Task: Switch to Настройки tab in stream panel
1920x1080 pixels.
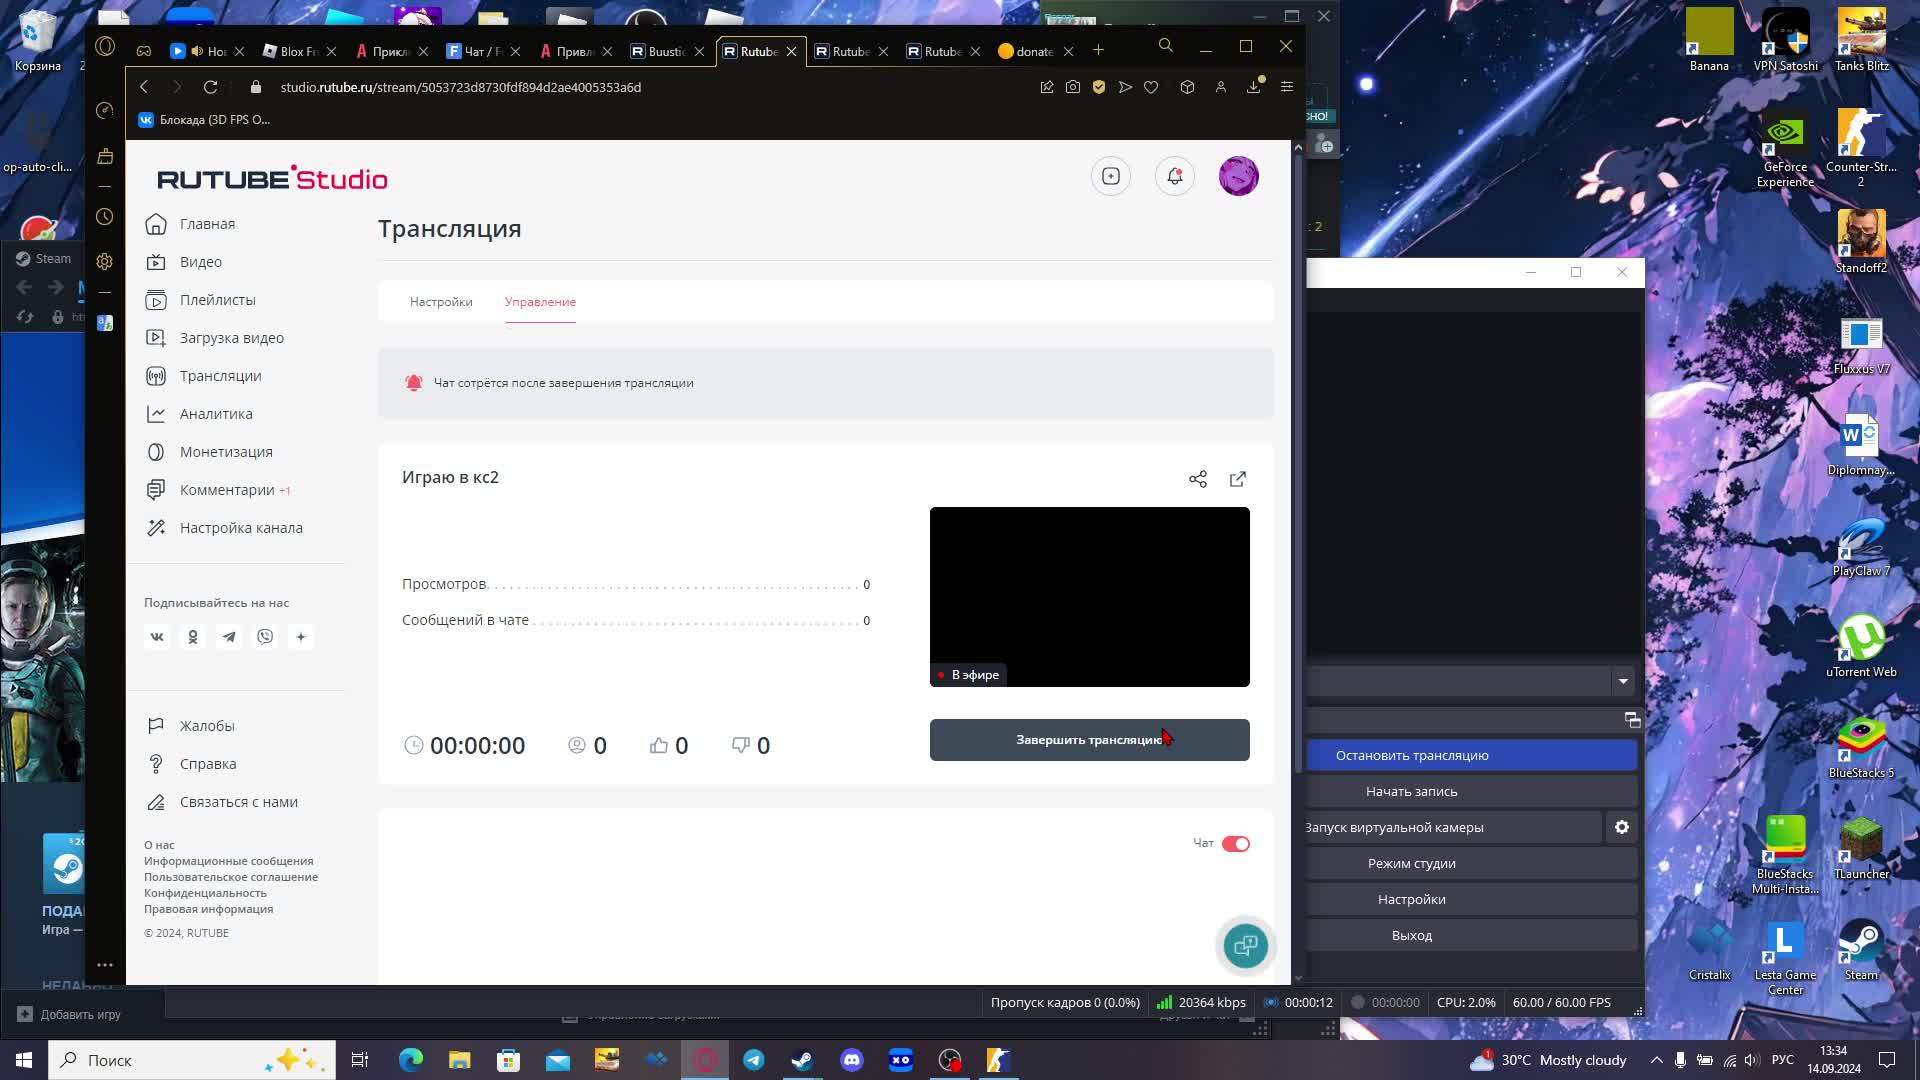Action: 440,301
